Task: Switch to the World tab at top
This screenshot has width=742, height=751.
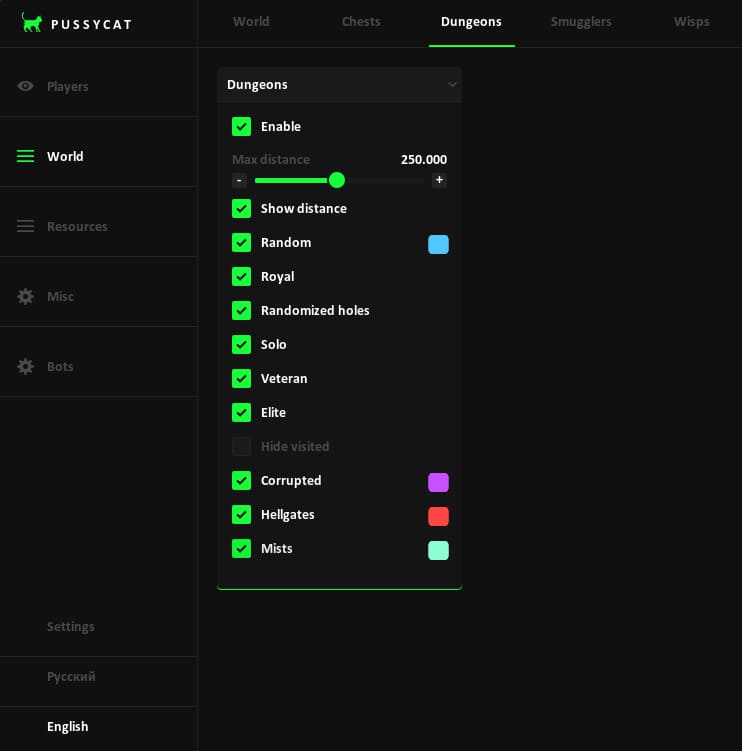Action: click(x=251, y=22)
